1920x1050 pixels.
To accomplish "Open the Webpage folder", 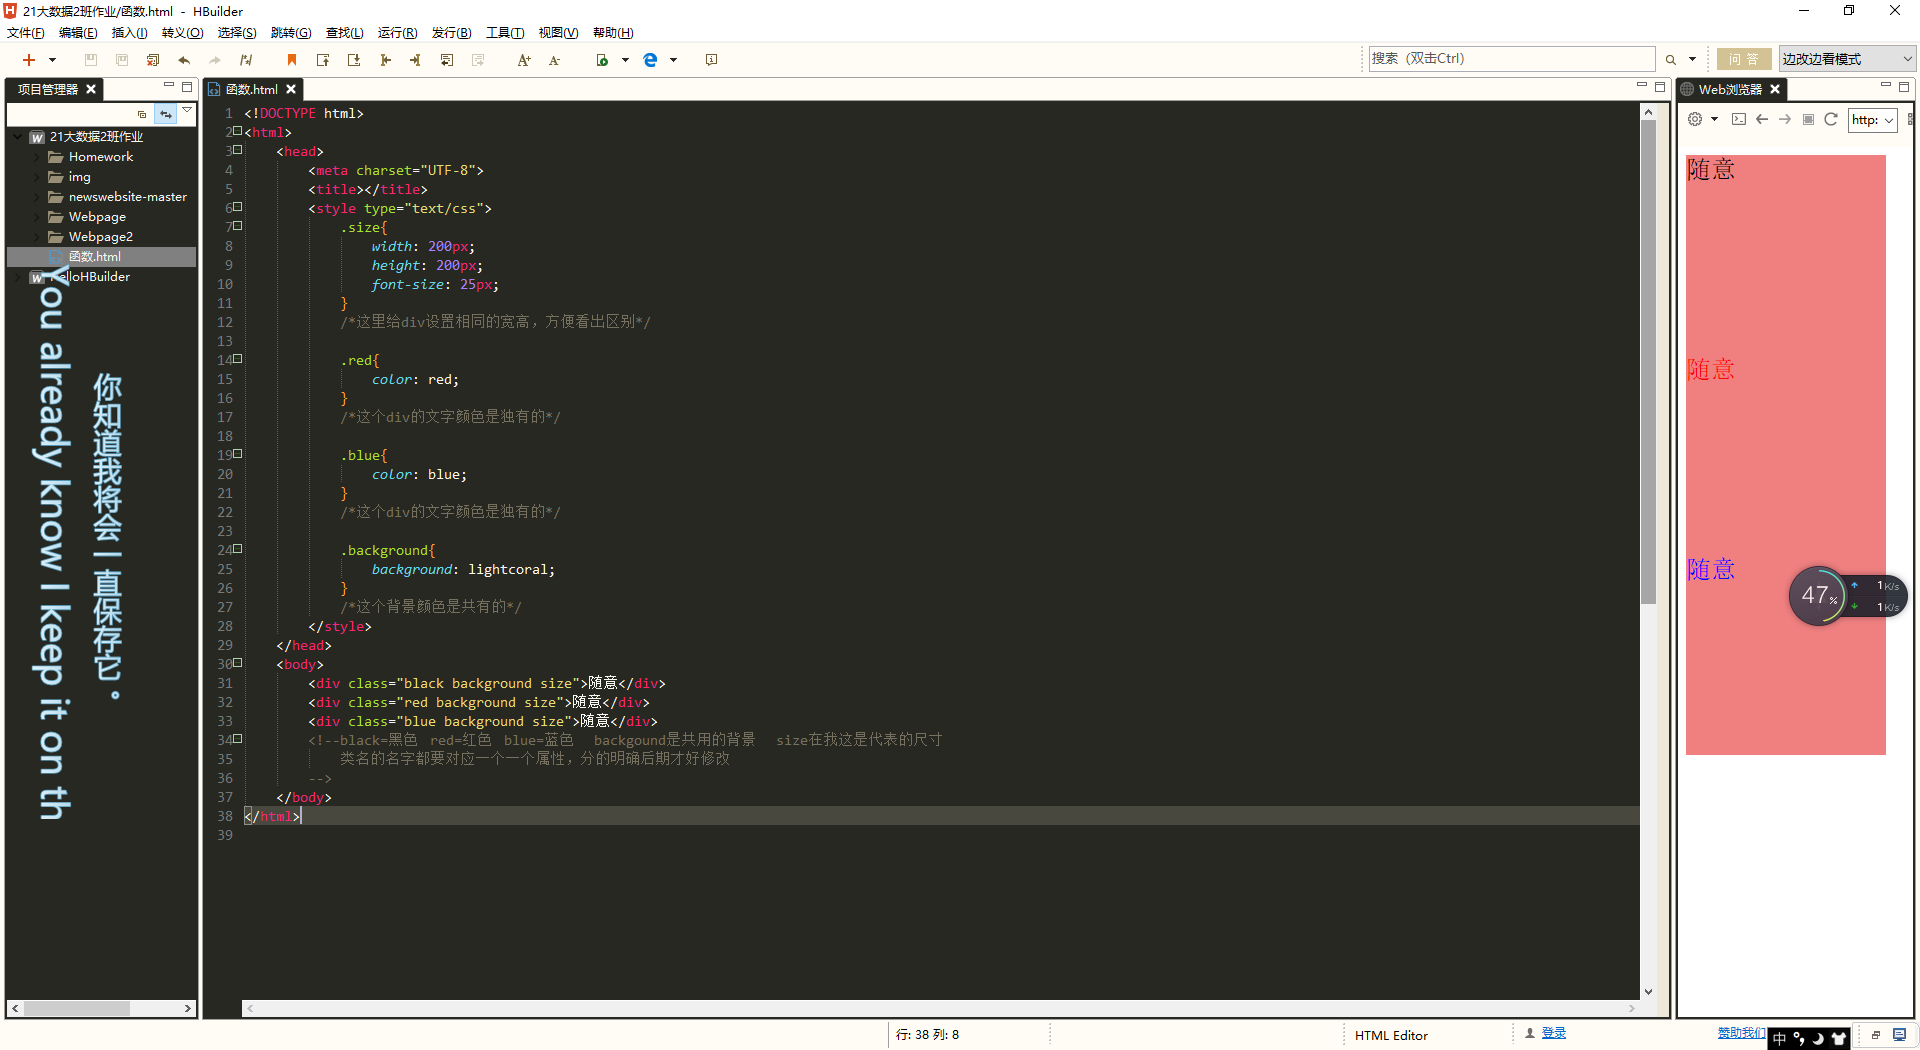I will coord(97,217).
